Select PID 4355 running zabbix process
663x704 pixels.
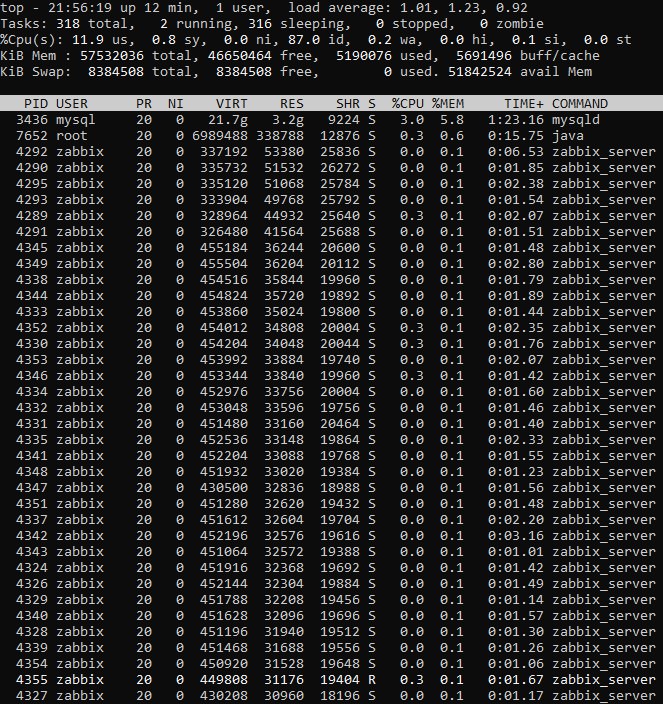31,680
